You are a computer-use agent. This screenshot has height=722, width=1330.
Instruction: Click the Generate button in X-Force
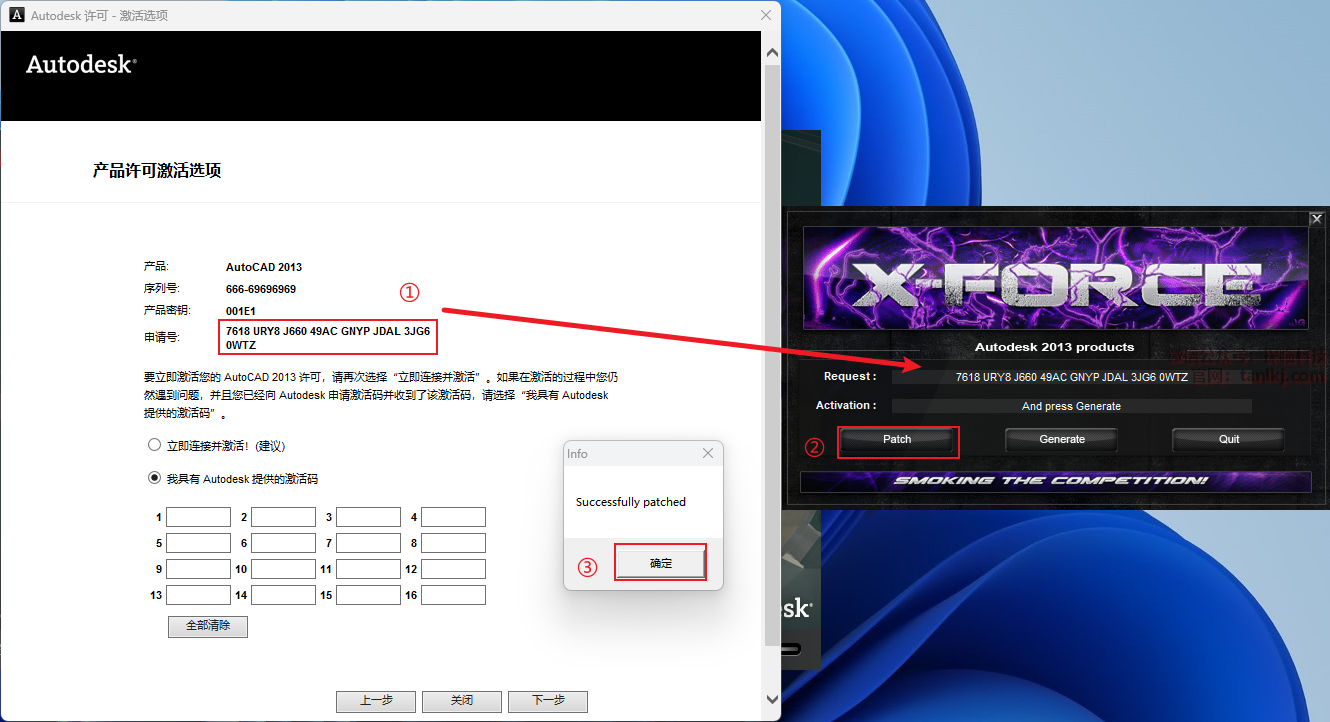(1062, 440)
